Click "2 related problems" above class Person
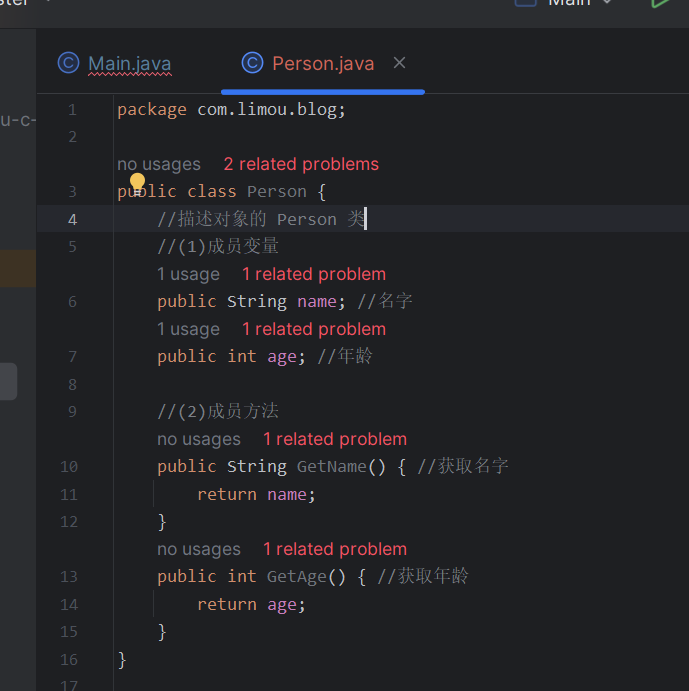The image size is (689, 691). tap(301, 164)
